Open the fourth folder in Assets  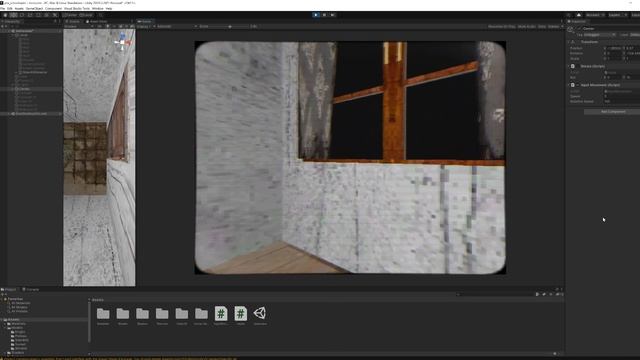pos(162,313)
